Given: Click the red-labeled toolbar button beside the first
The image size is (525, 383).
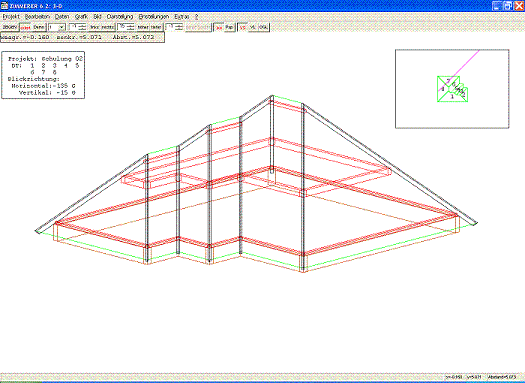Looking at the screenshot, I should point(26,27).
